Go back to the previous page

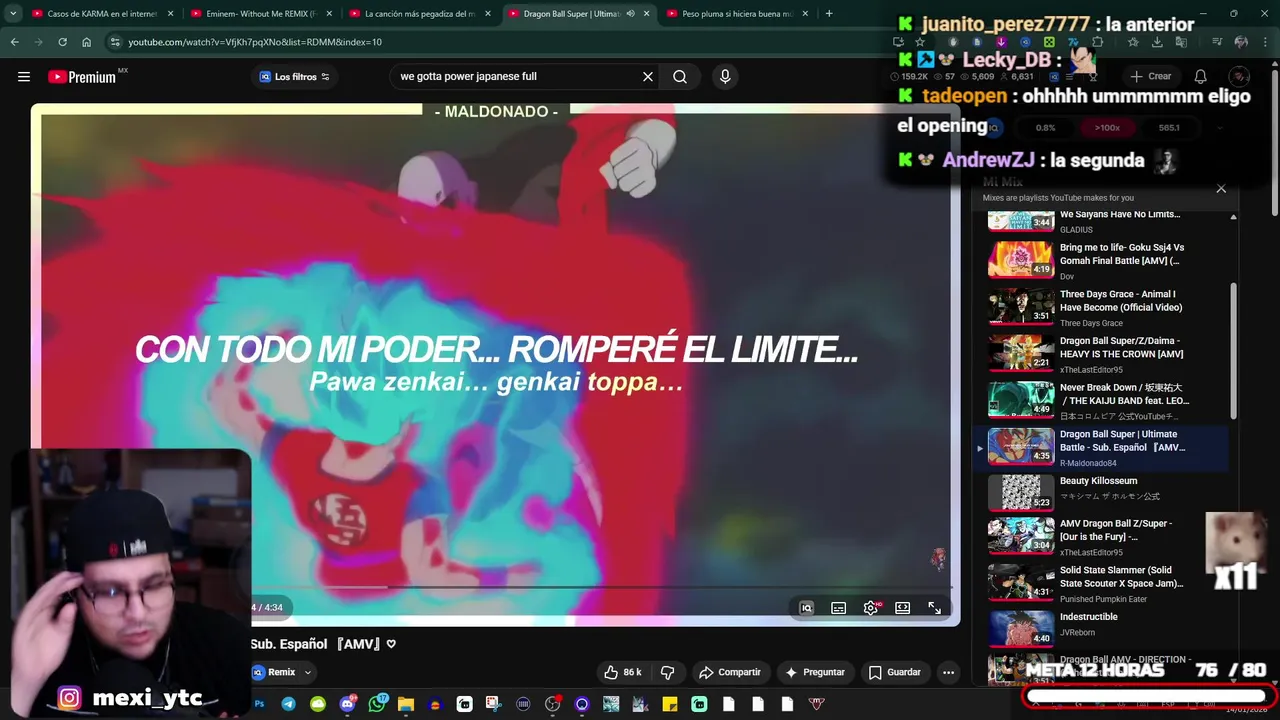(x=14, y=42)
